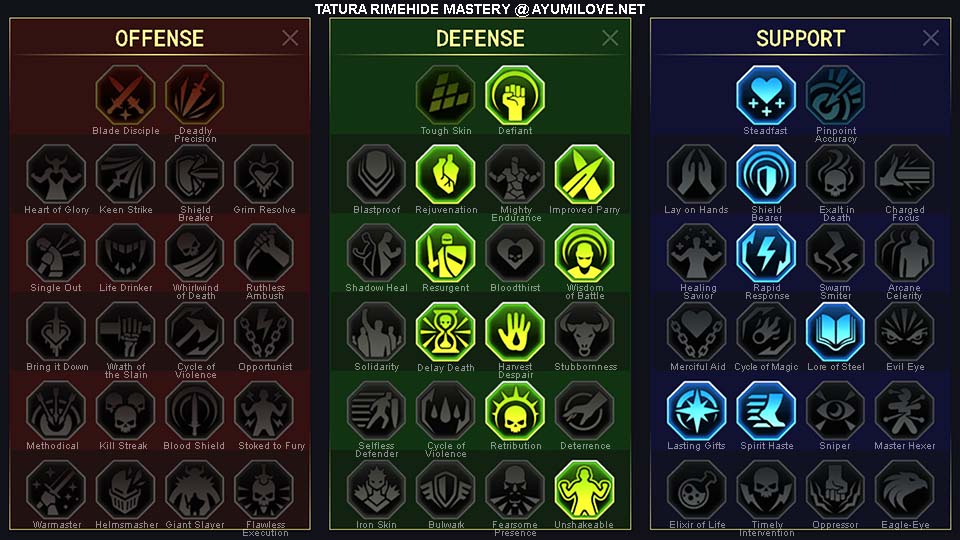Click the Warmaster mastery icon
Viewport: 960px width, 540px height.
56,490
